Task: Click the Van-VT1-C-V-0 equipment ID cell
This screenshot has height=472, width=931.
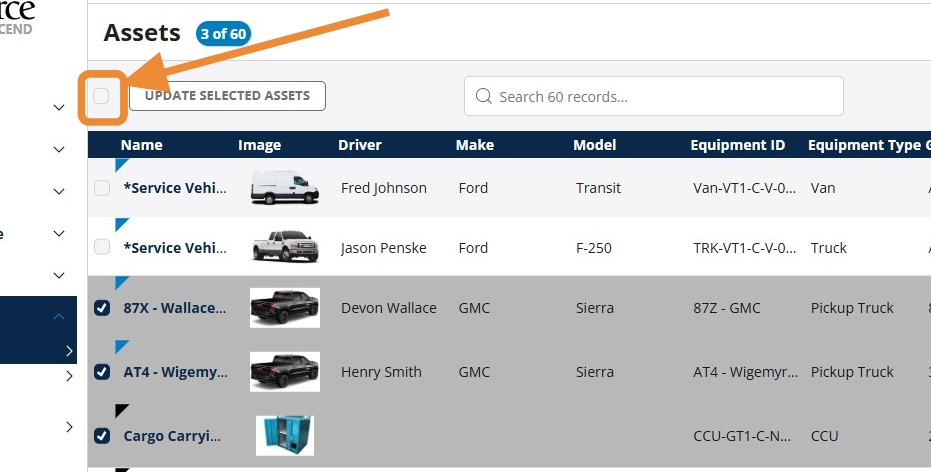Action: (x=745, y=188)
